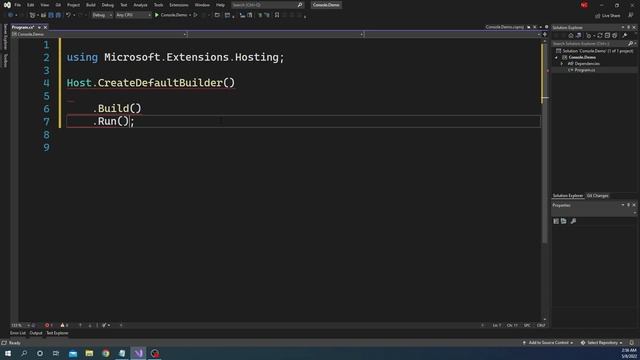The width and height of the screenshot is (640, 360).
Task: Open the Build menu
Action: tap(91, 5)
